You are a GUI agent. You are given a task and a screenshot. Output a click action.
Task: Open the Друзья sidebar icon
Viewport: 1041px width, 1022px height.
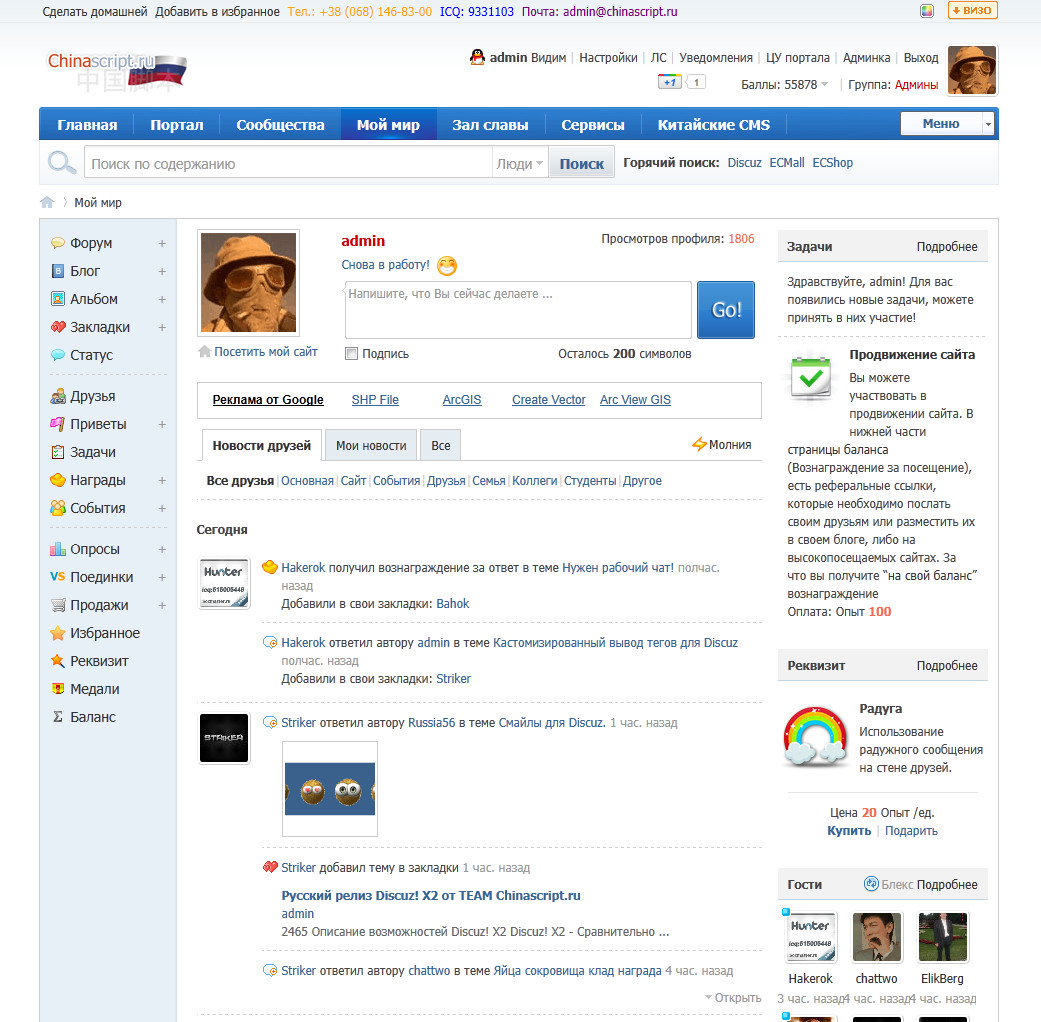click(x=58, y=396)
